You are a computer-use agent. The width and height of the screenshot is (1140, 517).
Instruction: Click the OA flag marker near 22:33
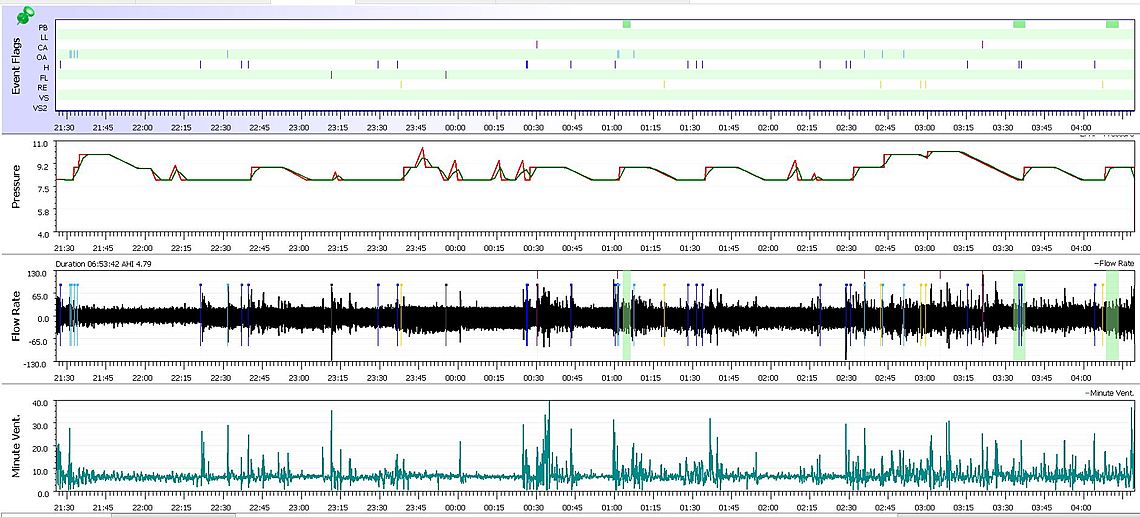228,55
